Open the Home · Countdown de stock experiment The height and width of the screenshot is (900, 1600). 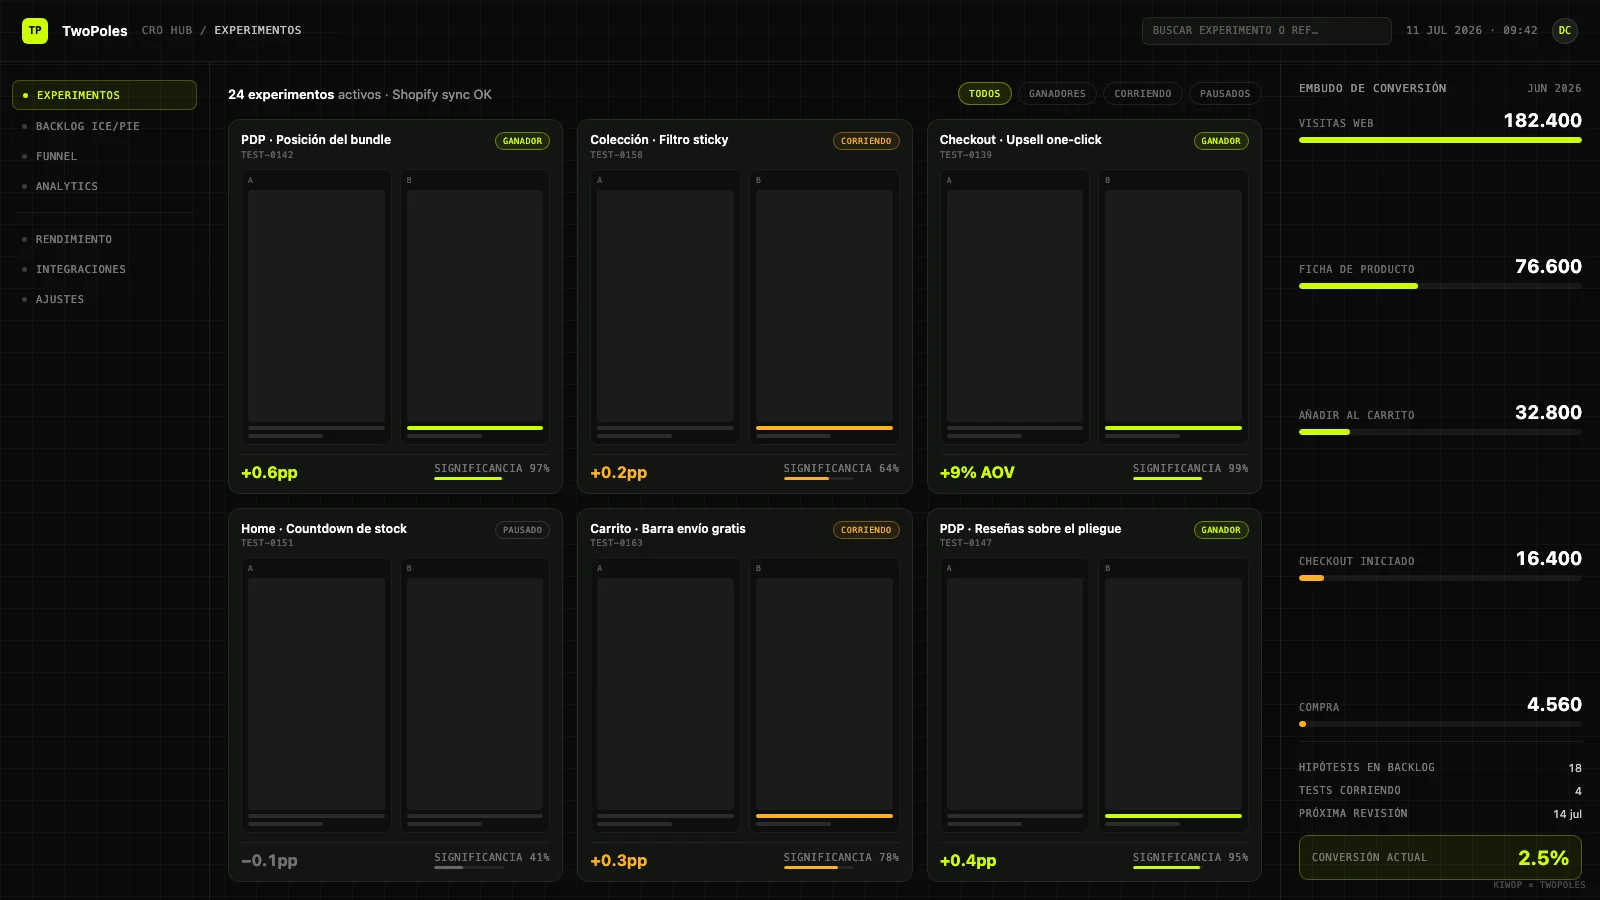396,695
